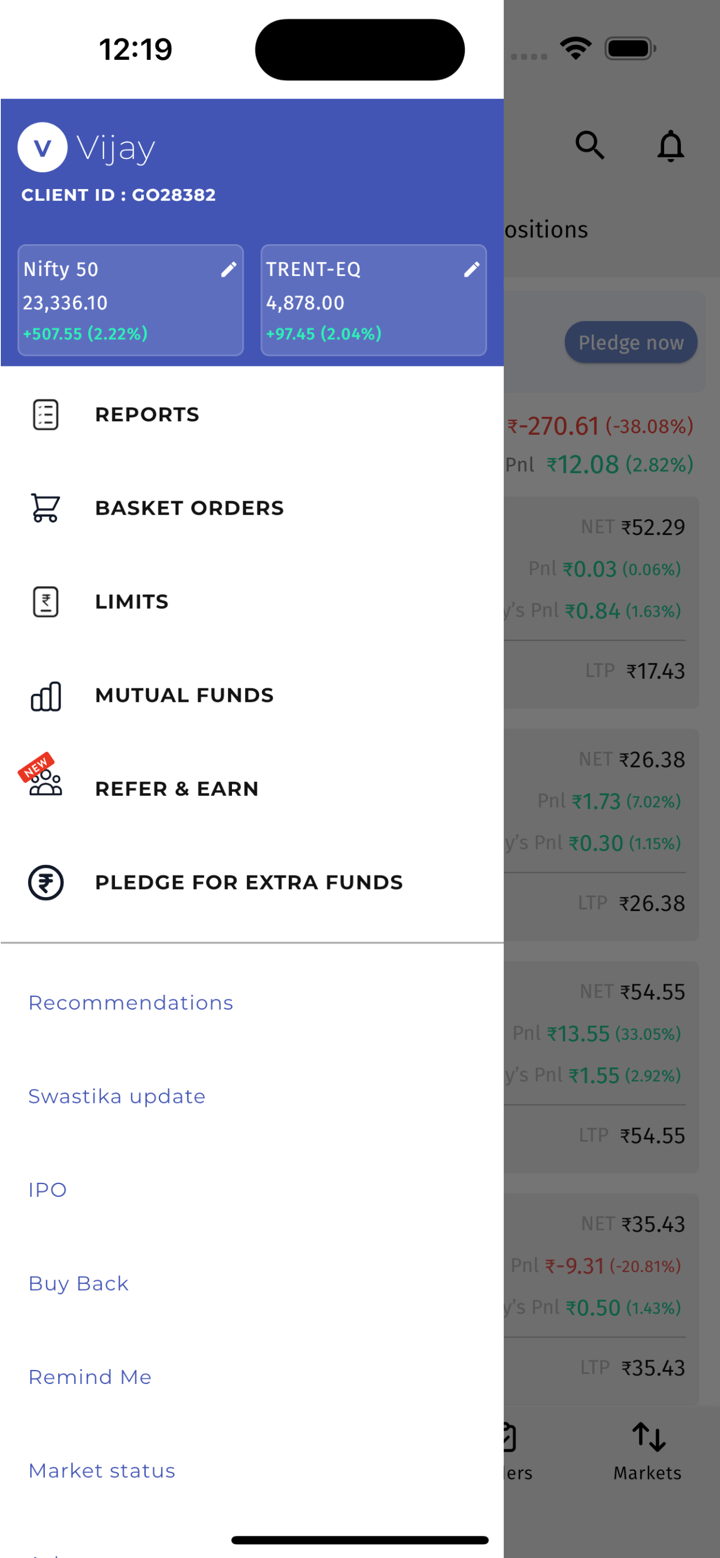The image size is (720, 1558).
Task: Open the MUTUAL FUNDS menu item
Action: 184,695
